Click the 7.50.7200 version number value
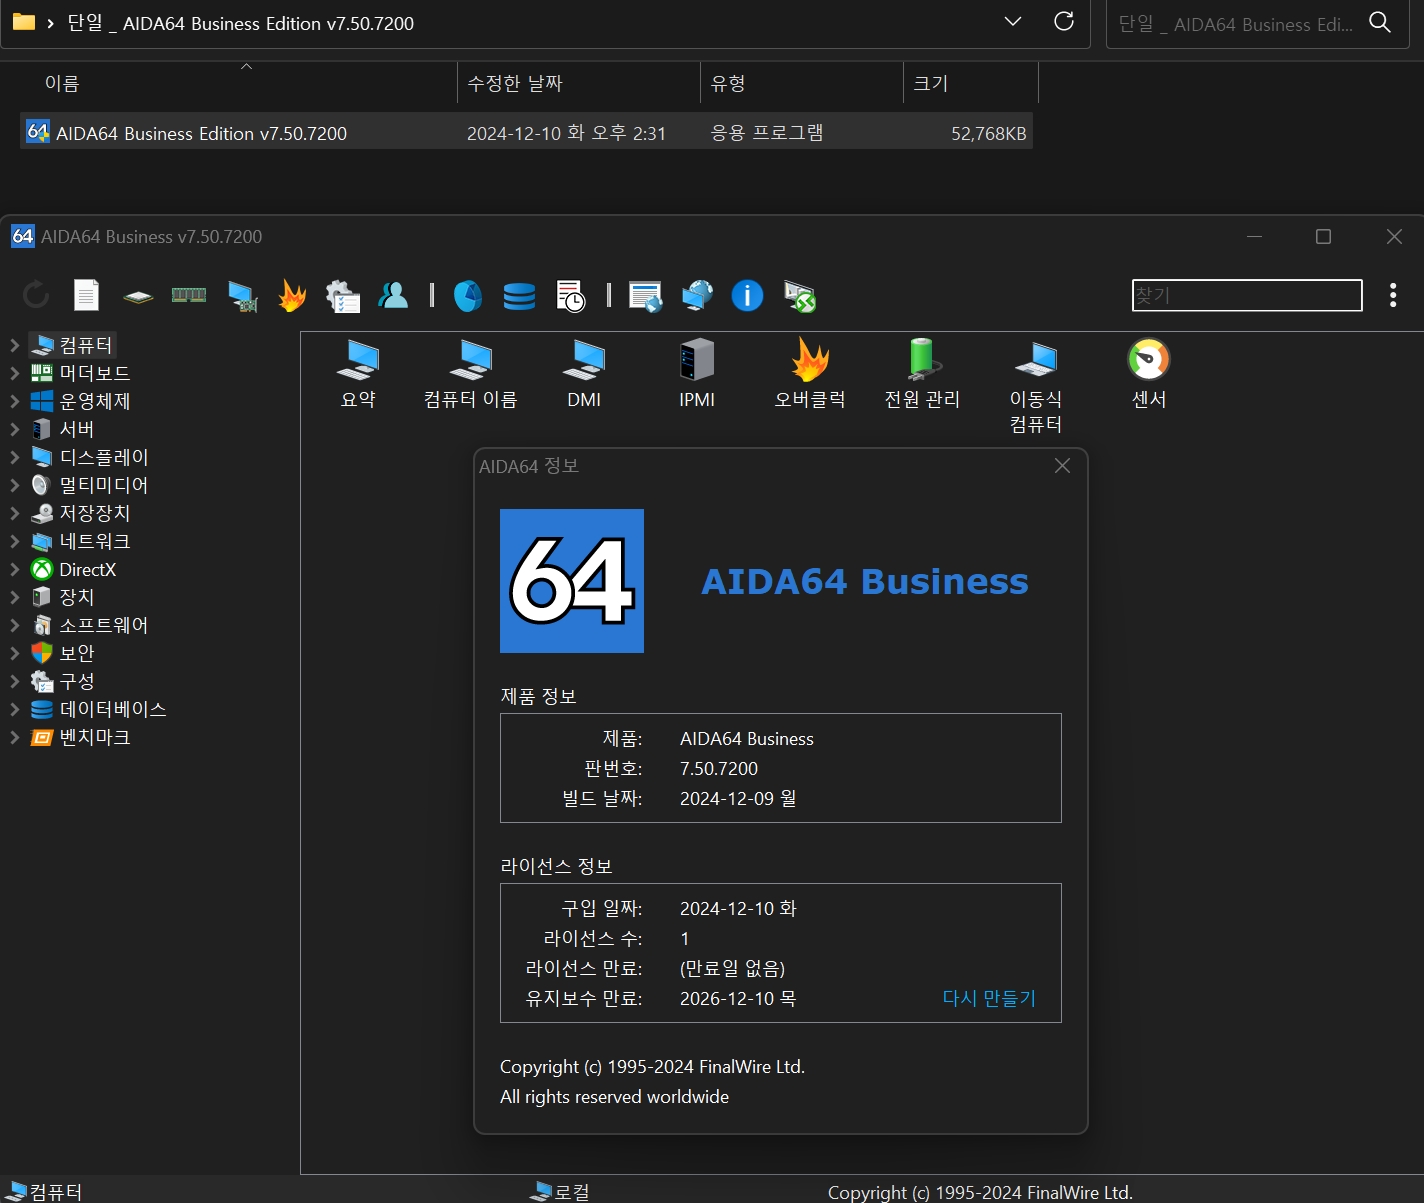 pyautogui.click(x=719, y=768)
